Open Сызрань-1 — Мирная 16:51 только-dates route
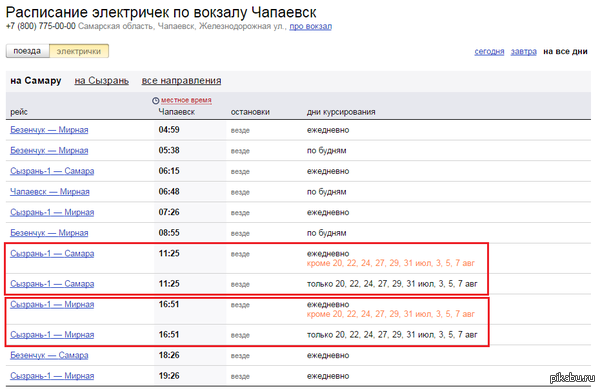600x389 pixels. click(52, 335)
